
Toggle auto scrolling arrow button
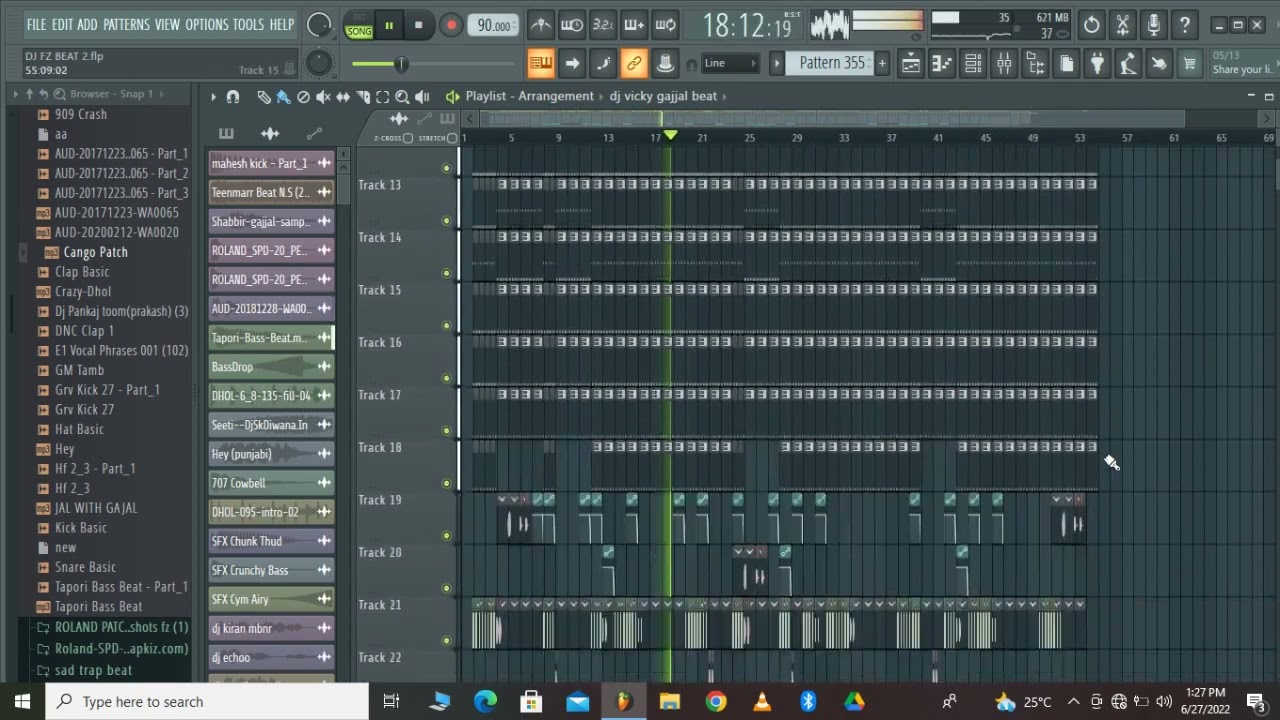tap(572, 64)
